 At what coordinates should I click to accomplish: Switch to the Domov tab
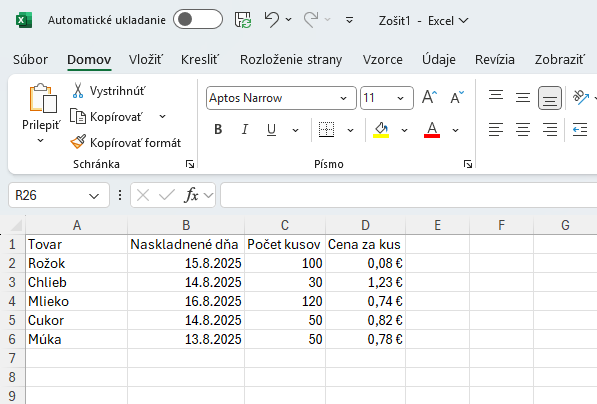pyautogui.click(x=89, y=60)
